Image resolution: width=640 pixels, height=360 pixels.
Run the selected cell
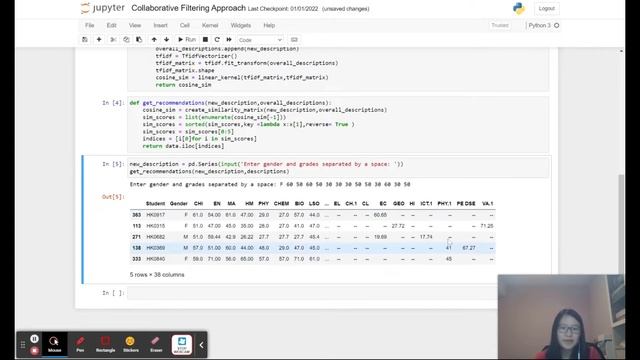187,40
